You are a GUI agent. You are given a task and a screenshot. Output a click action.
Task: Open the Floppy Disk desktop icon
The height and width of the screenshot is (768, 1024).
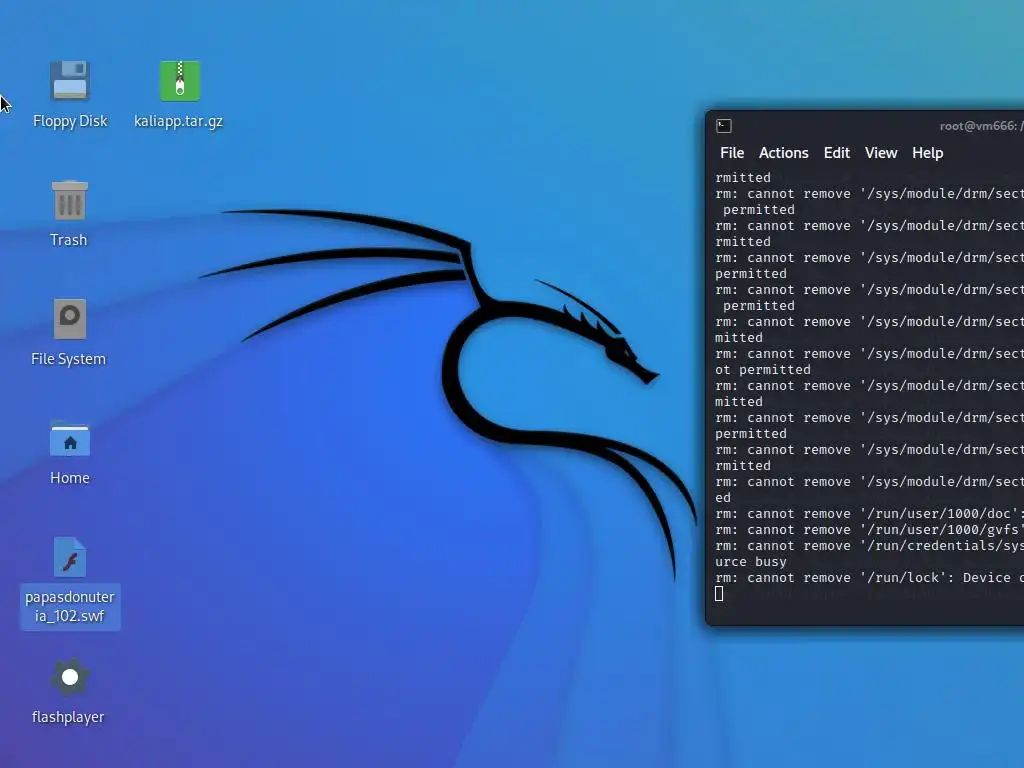point(70,80)
